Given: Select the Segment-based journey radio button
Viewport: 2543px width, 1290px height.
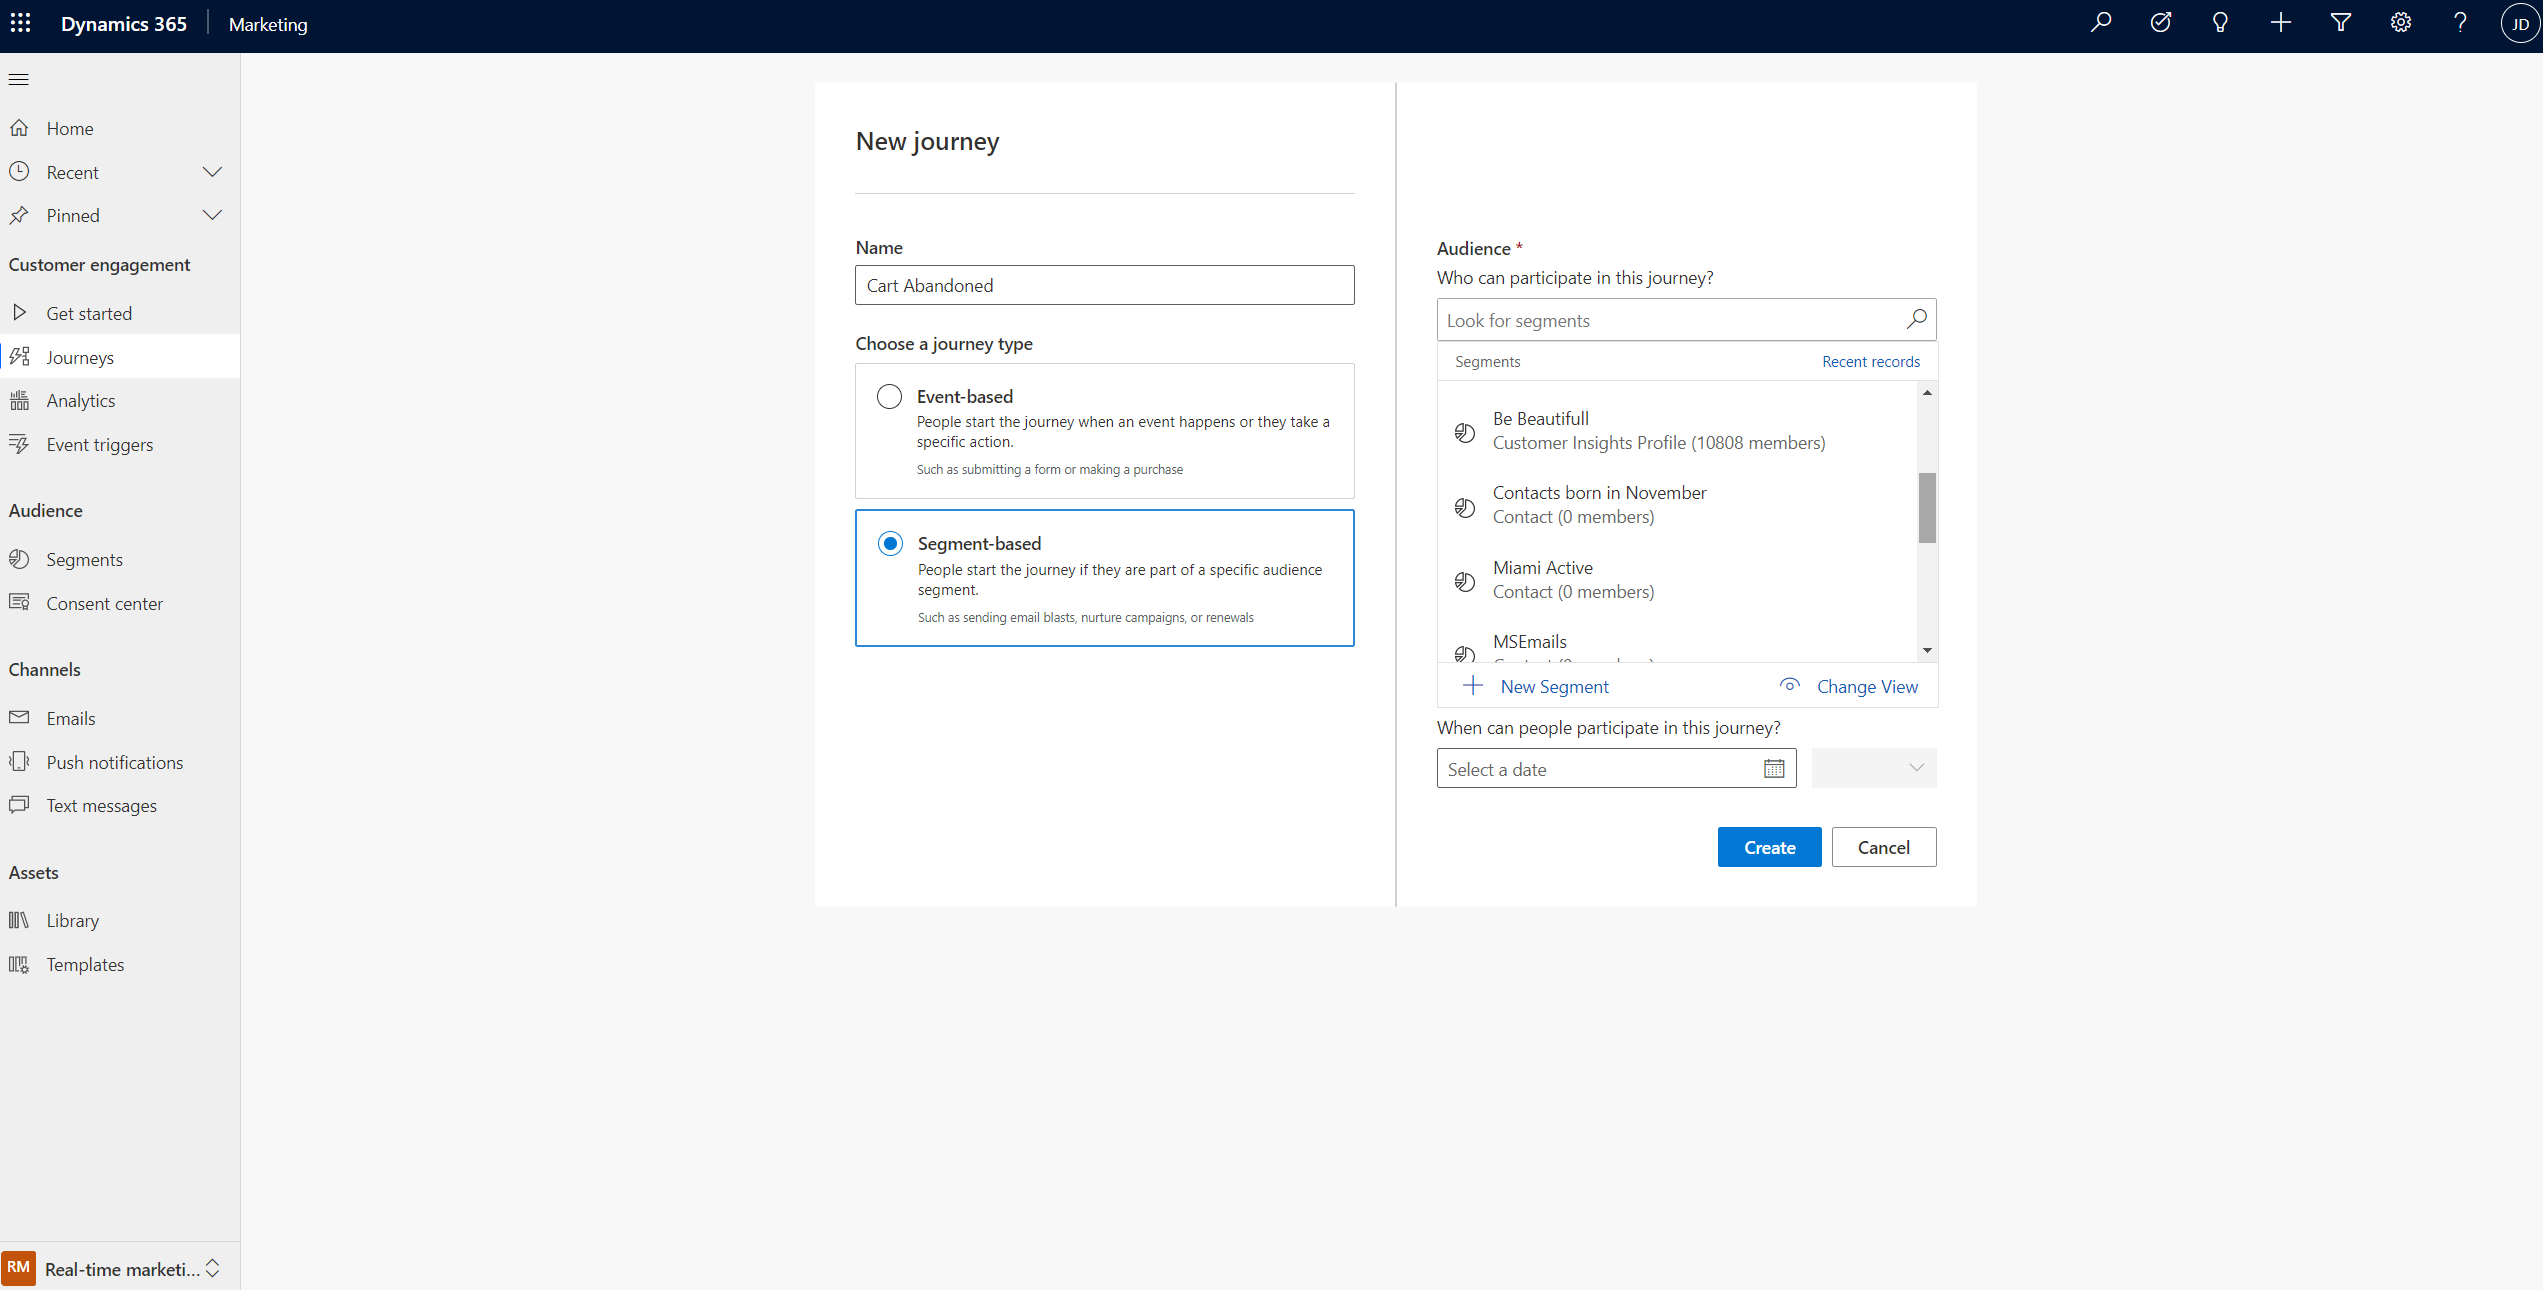Looking at the screenshot, I should (x=890, y=543).
